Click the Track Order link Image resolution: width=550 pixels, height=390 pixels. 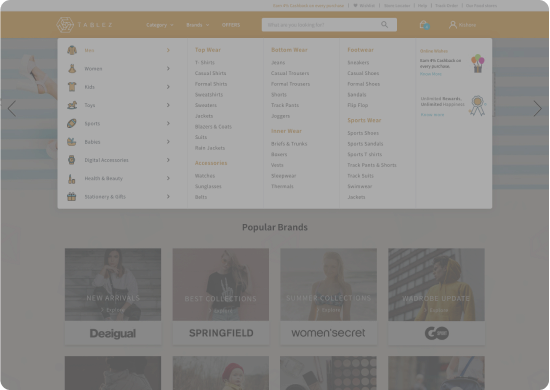[446, 6]
